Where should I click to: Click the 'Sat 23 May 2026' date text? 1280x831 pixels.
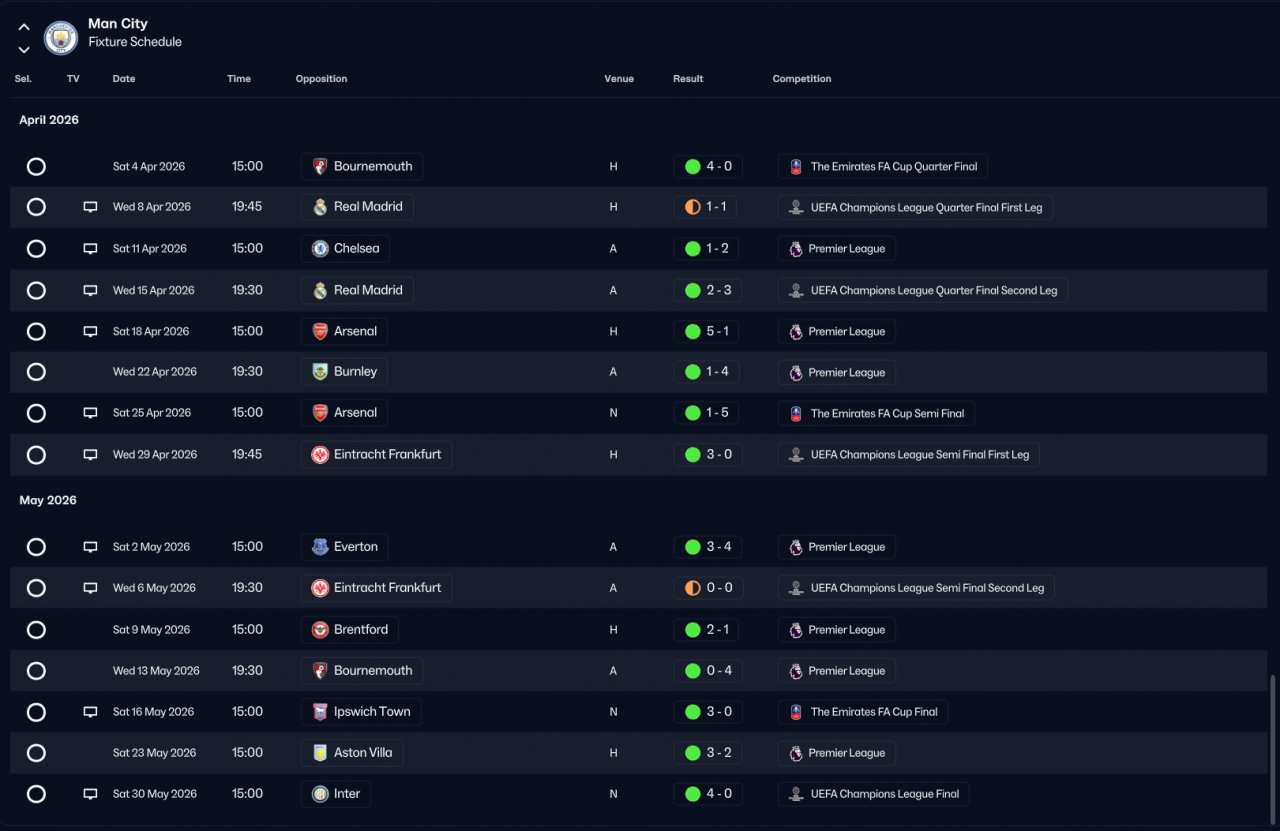[x=154, y=753]
